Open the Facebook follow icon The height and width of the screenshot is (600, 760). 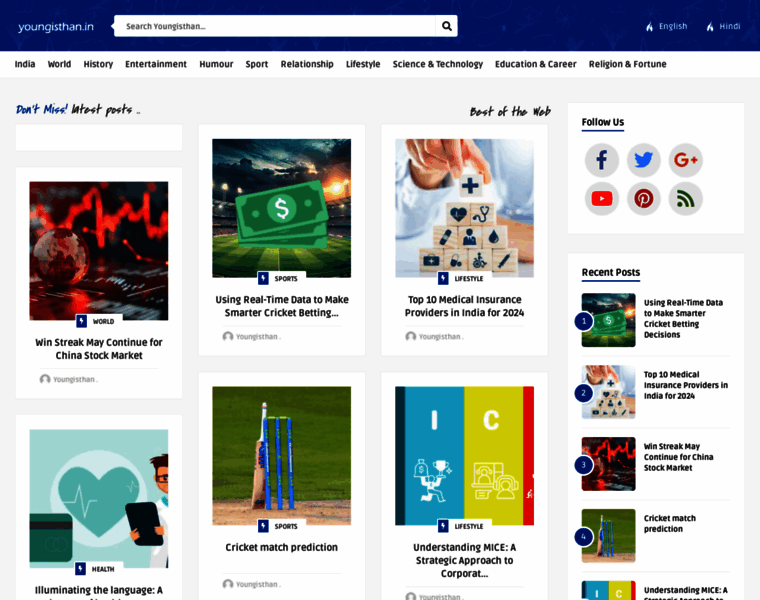602,160
